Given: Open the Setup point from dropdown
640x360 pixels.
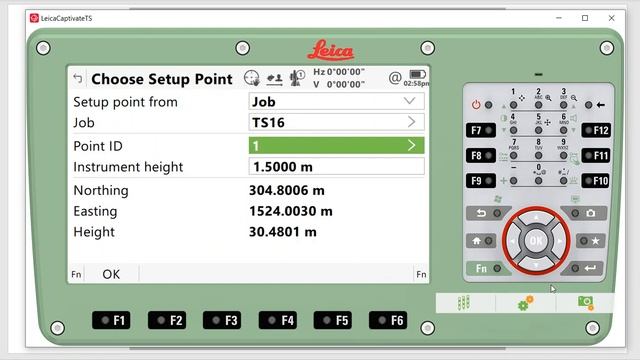Looking at the screenshot, I should 336,101.
